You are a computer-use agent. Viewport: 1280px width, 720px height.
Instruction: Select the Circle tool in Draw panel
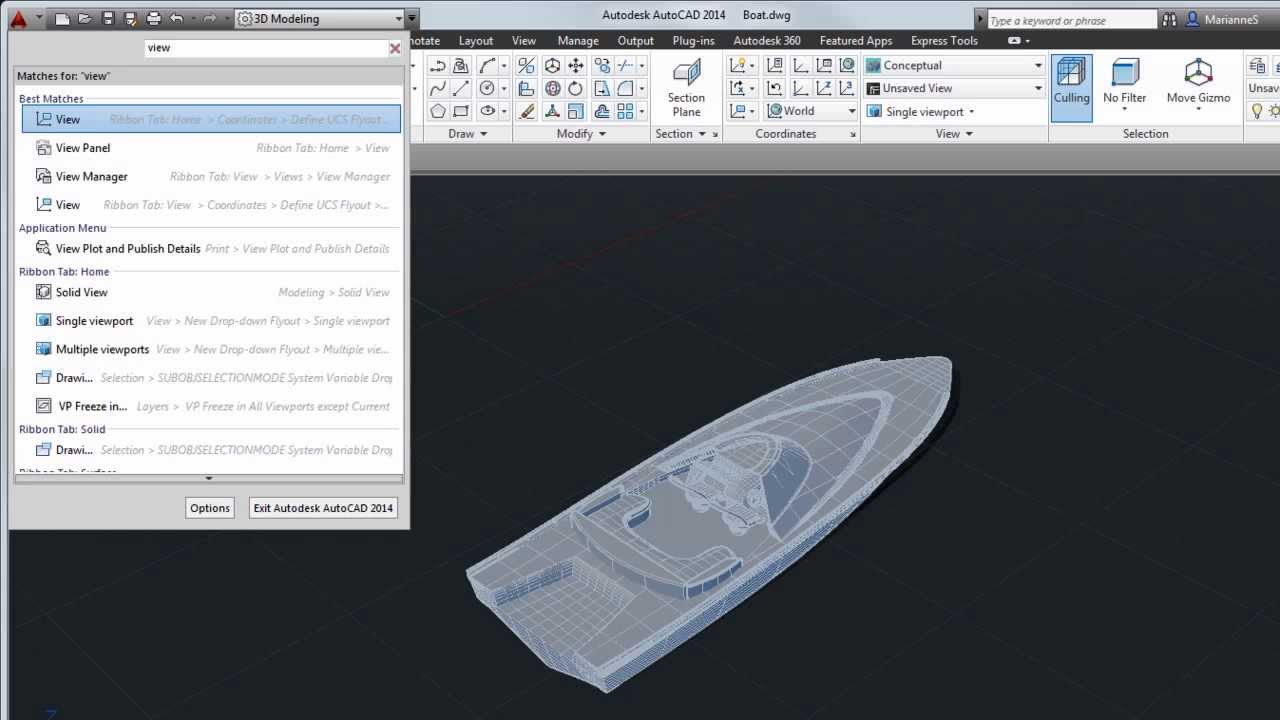[x=487, y=88]
